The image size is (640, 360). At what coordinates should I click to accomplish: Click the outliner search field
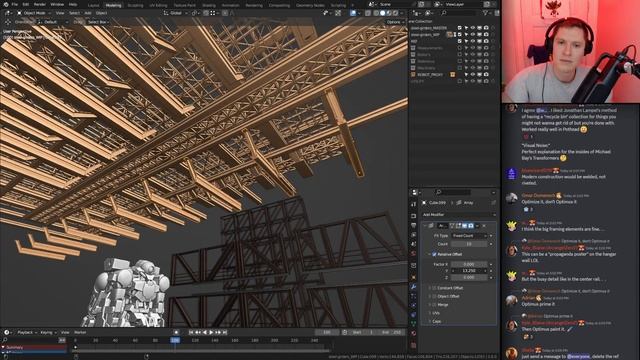458,13
